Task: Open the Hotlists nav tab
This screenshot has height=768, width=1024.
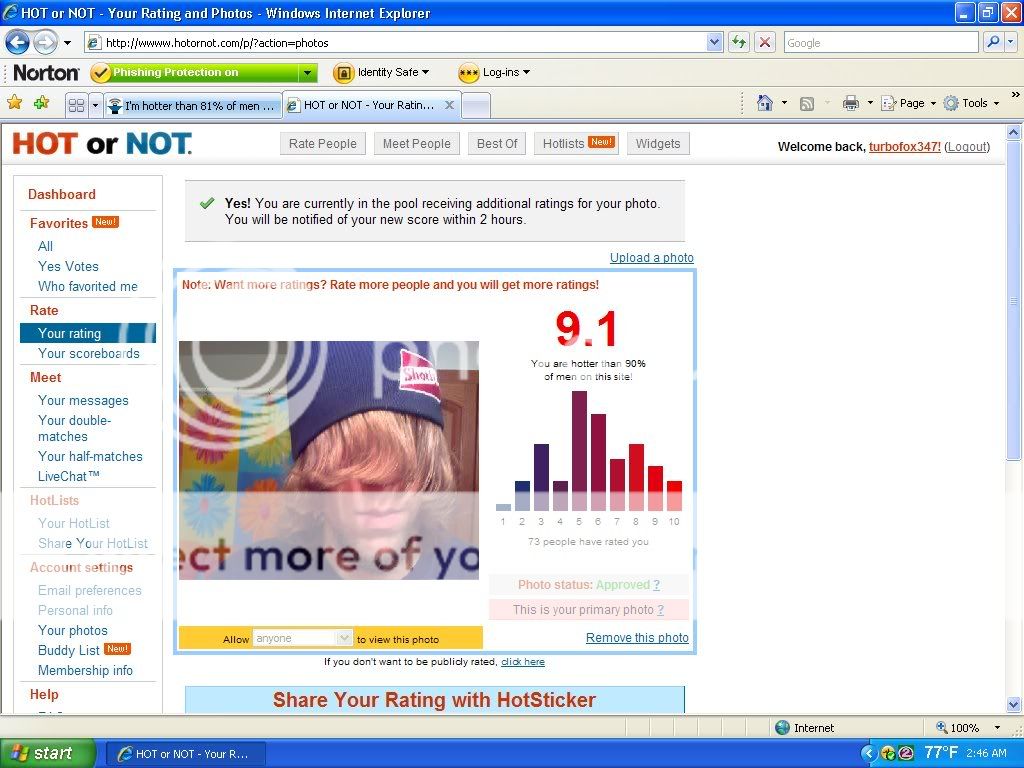Action: pos(577,144)
